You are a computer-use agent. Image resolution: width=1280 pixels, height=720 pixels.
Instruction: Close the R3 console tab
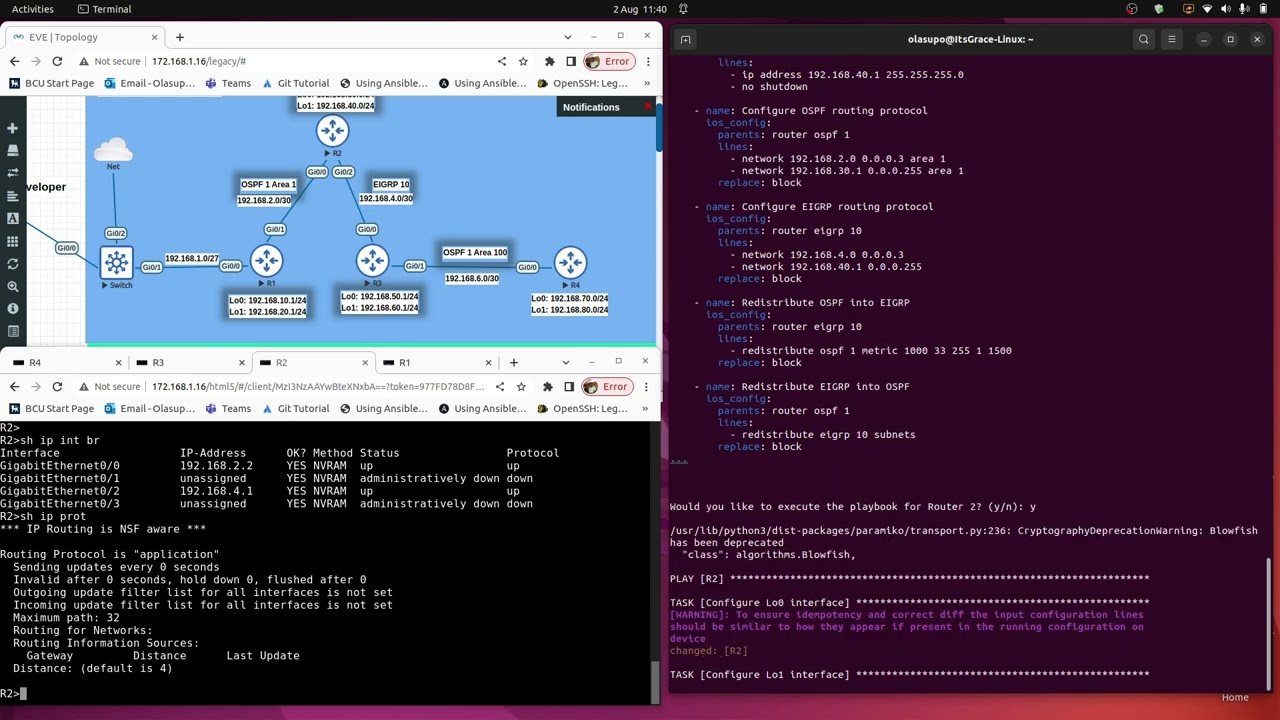pos(241,362)
